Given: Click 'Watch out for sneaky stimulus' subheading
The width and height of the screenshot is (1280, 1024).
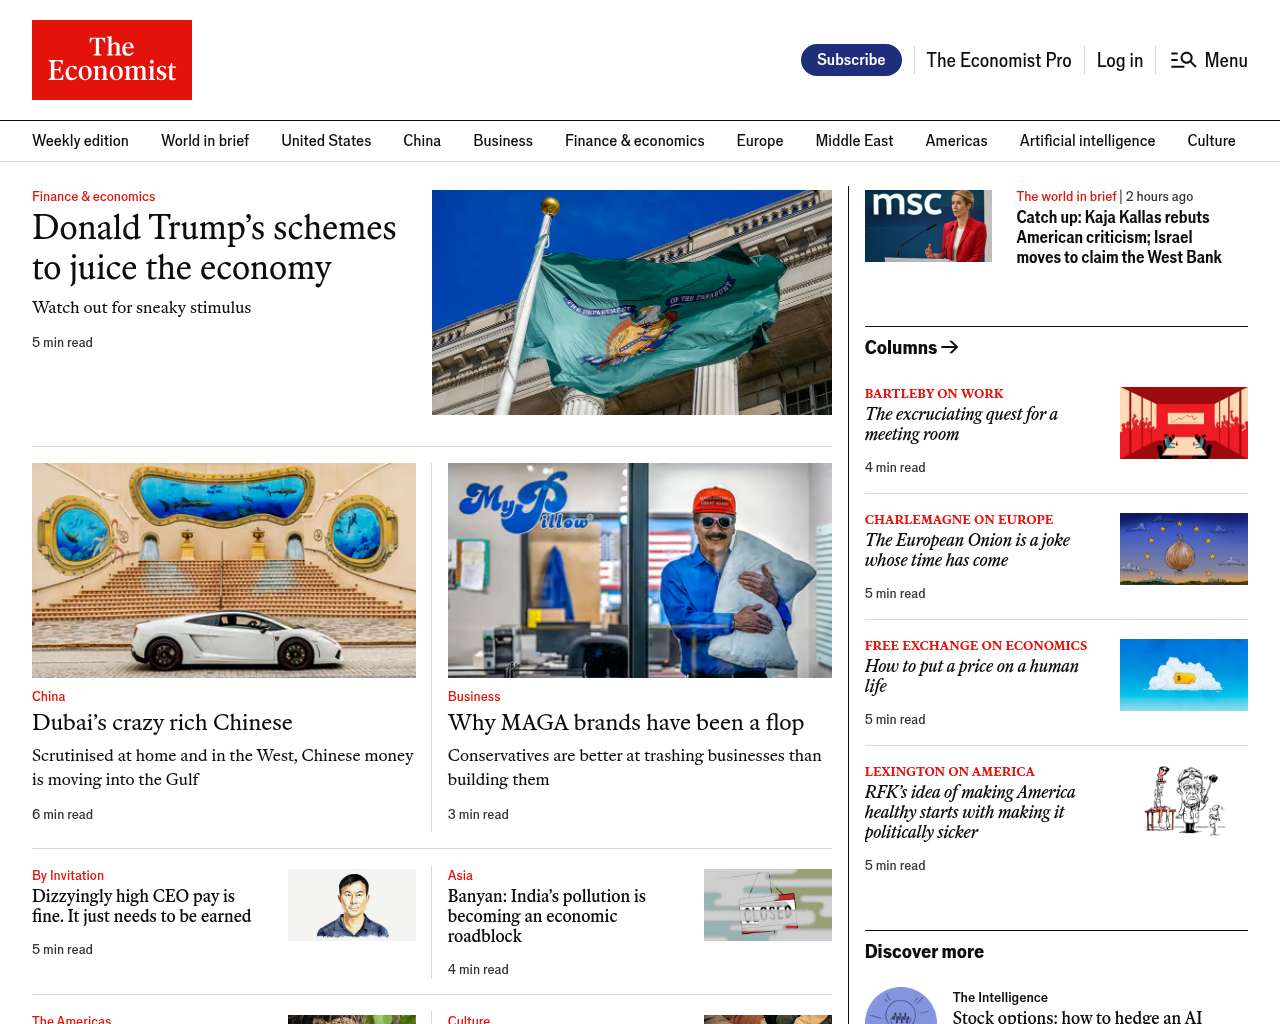Looking at the screenshot, I should coord(142,308).
